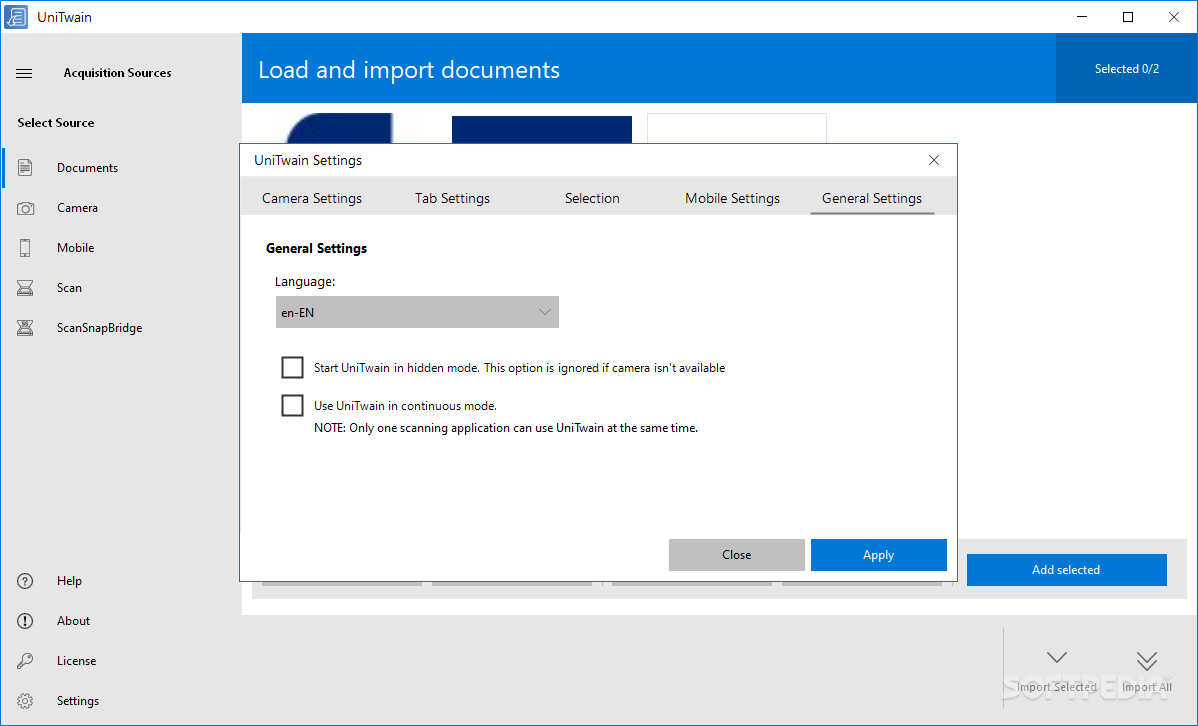This screenshot has height=726, width=1198.
Task: Click the Acquisition Sources heading
Action: pyautogui.click(x=117, y=73)
